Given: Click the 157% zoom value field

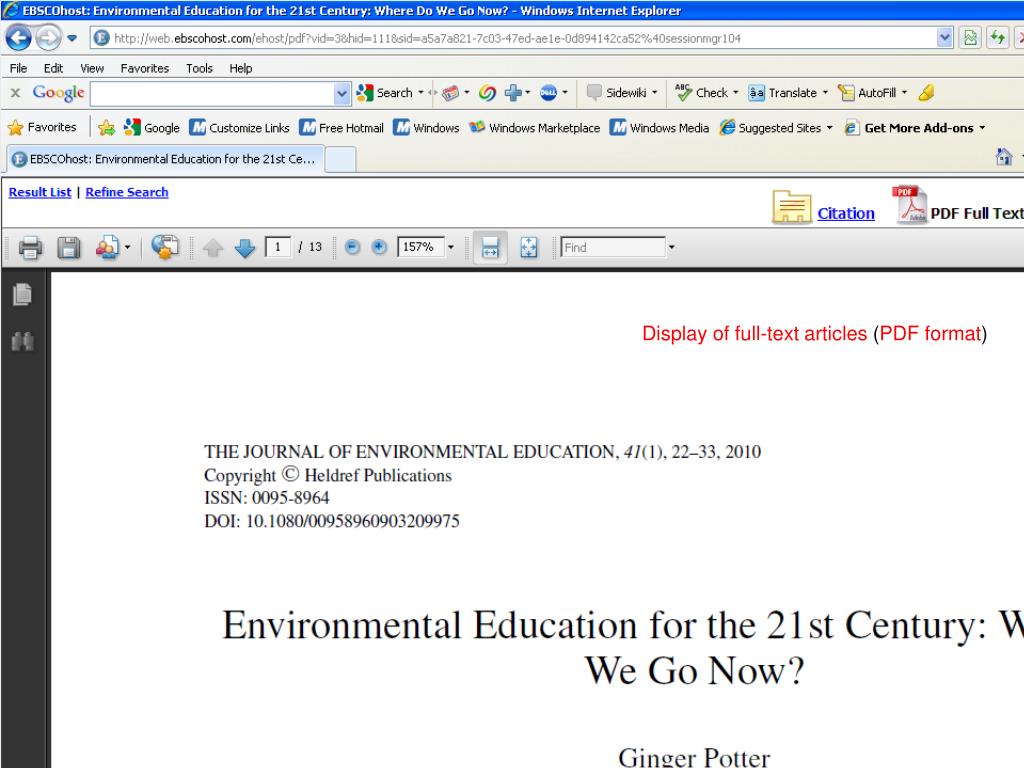Looking at the screenshot, I should pos(421,247).
